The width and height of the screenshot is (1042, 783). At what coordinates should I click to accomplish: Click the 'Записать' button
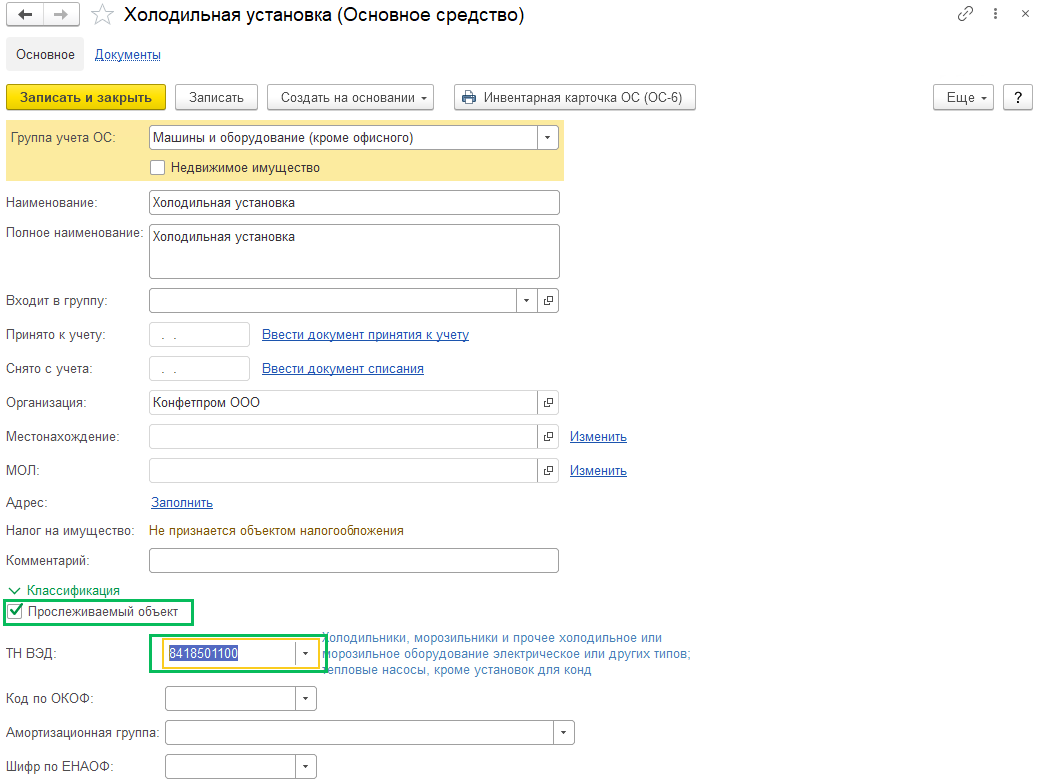tap(216, 97)
